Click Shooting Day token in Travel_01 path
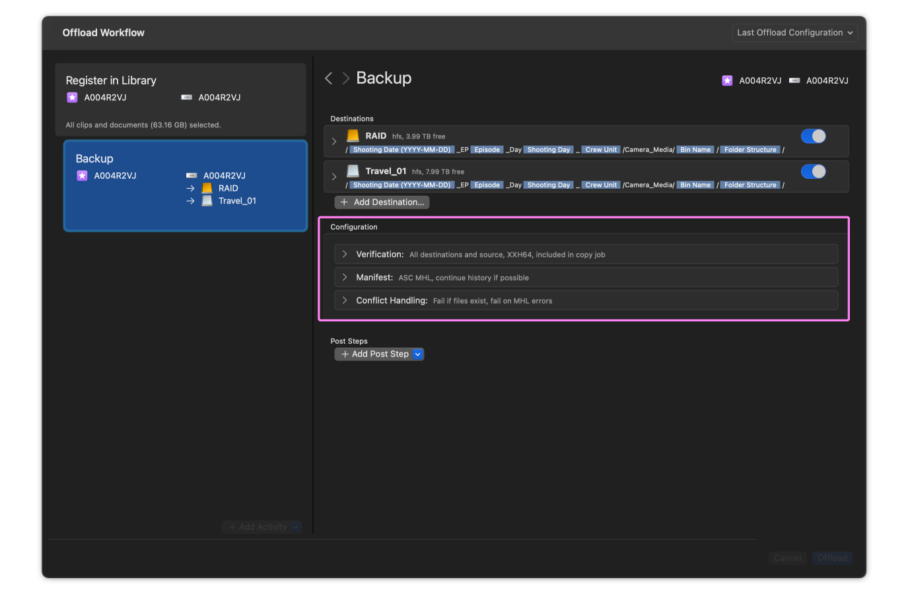This screenshot has height=594, width=908. [548, 185]
